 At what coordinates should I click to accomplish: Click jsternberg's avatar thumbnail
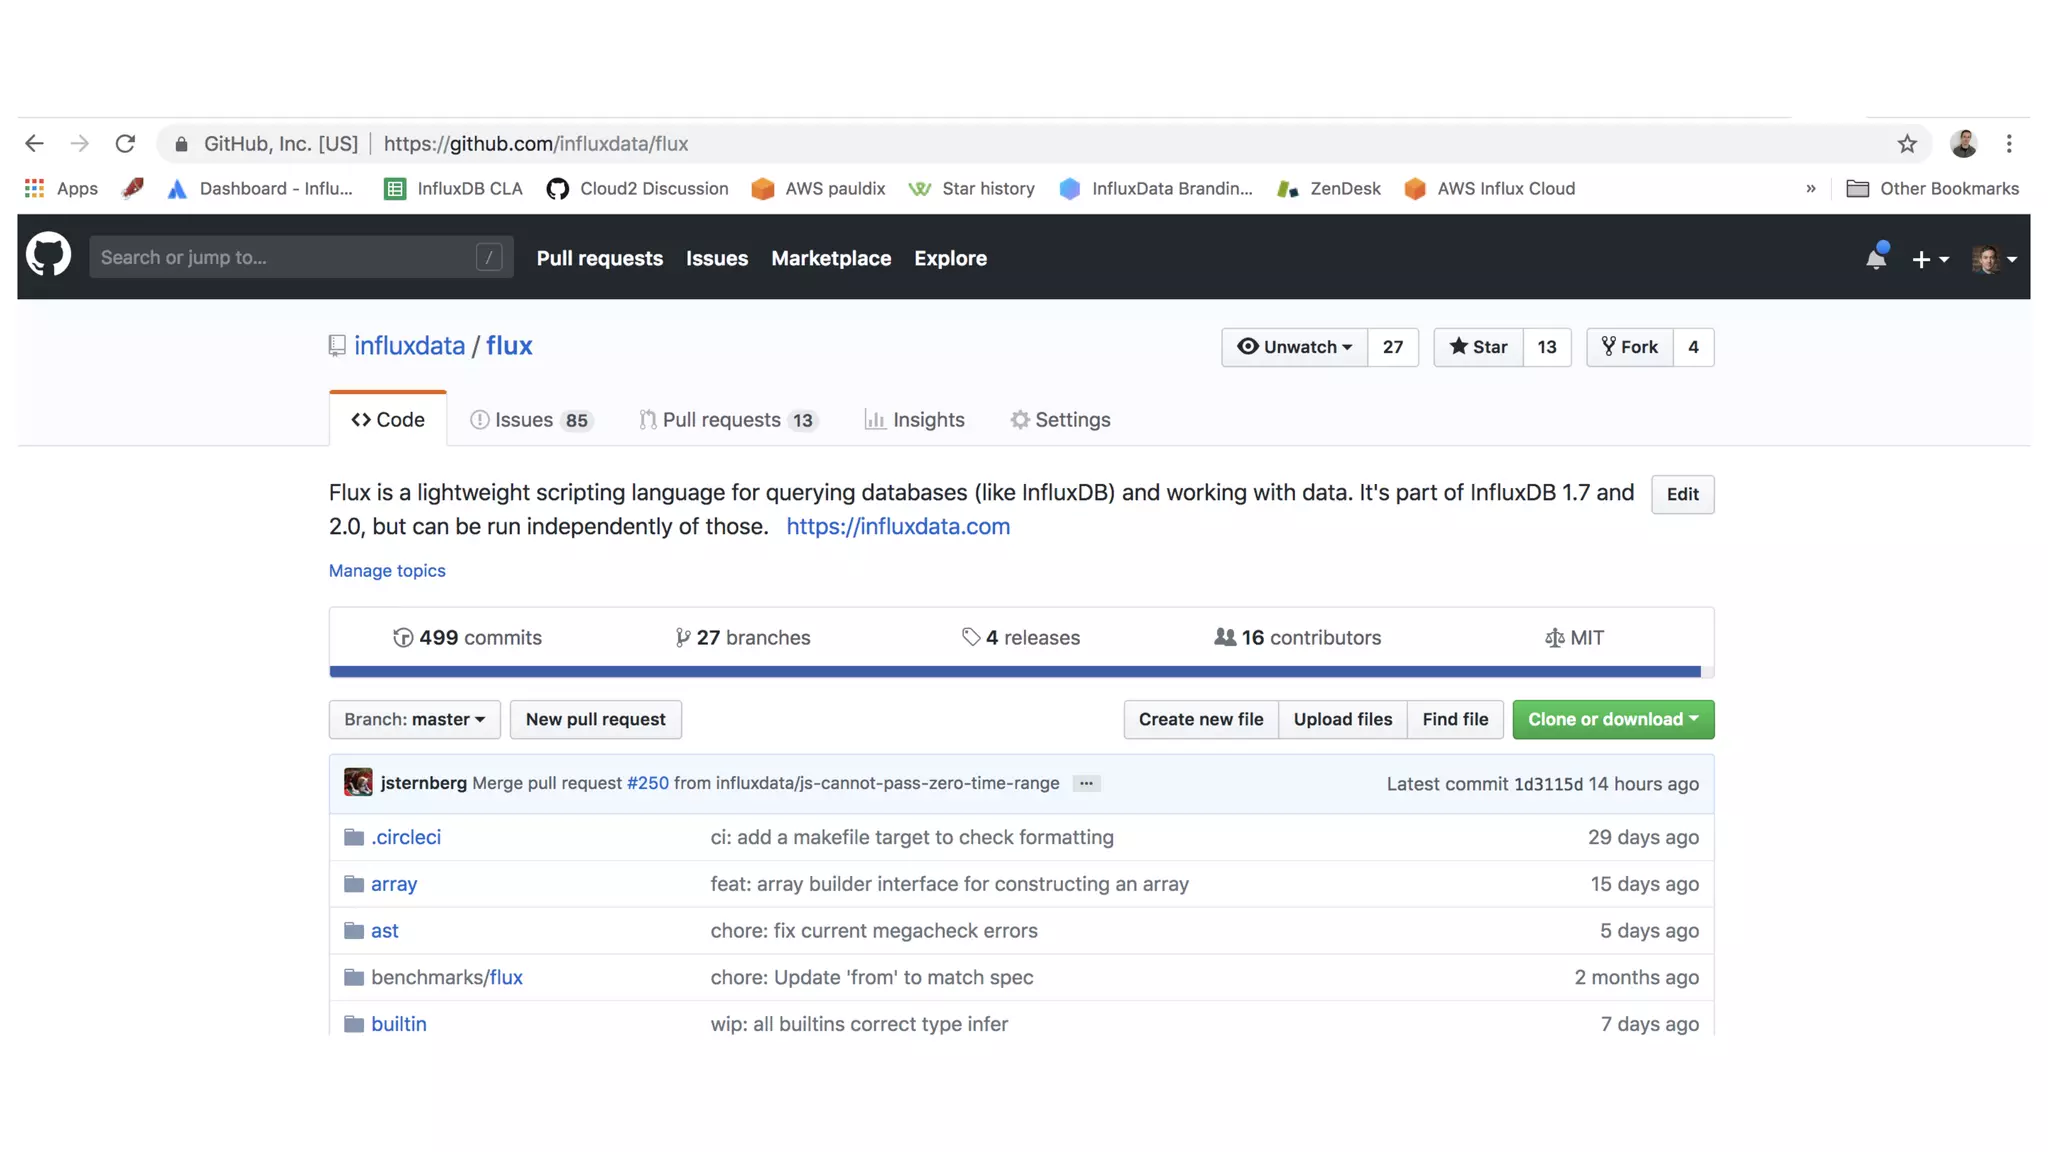pyautogui.click(x=358, y=783)
